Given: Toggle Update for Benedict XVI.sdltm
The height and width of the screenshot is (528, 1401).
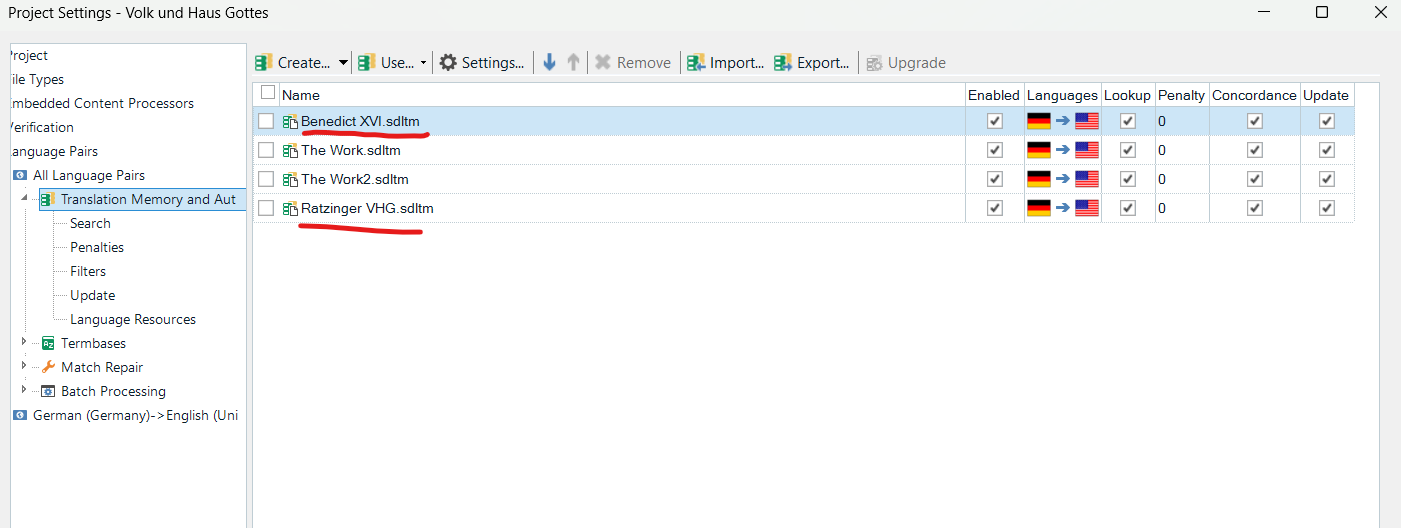Looking at the screenshot, I should (x=1327, y=121).
